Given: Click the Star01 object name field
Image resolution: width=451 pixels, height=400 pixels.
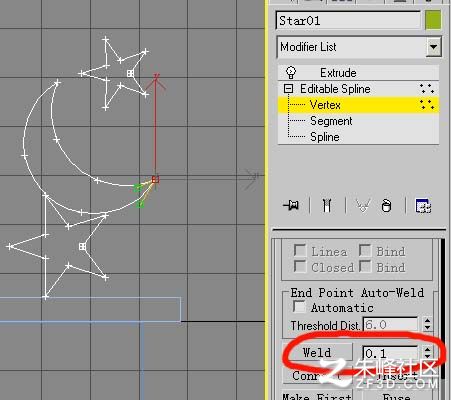Looking at the screenshot, I should click(x=348, y=21).
